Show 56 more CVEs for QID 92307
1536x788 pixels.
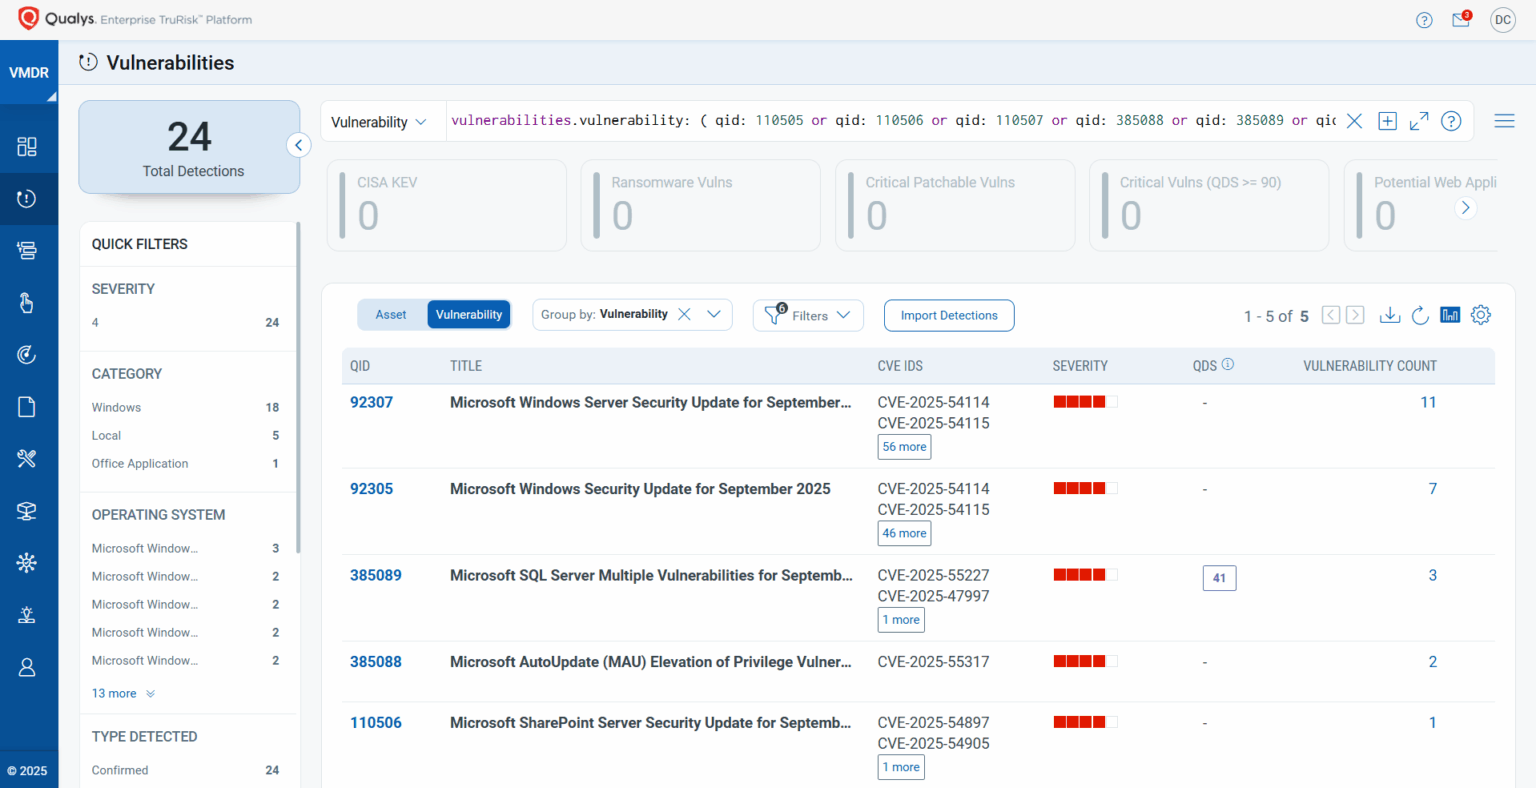903,447
